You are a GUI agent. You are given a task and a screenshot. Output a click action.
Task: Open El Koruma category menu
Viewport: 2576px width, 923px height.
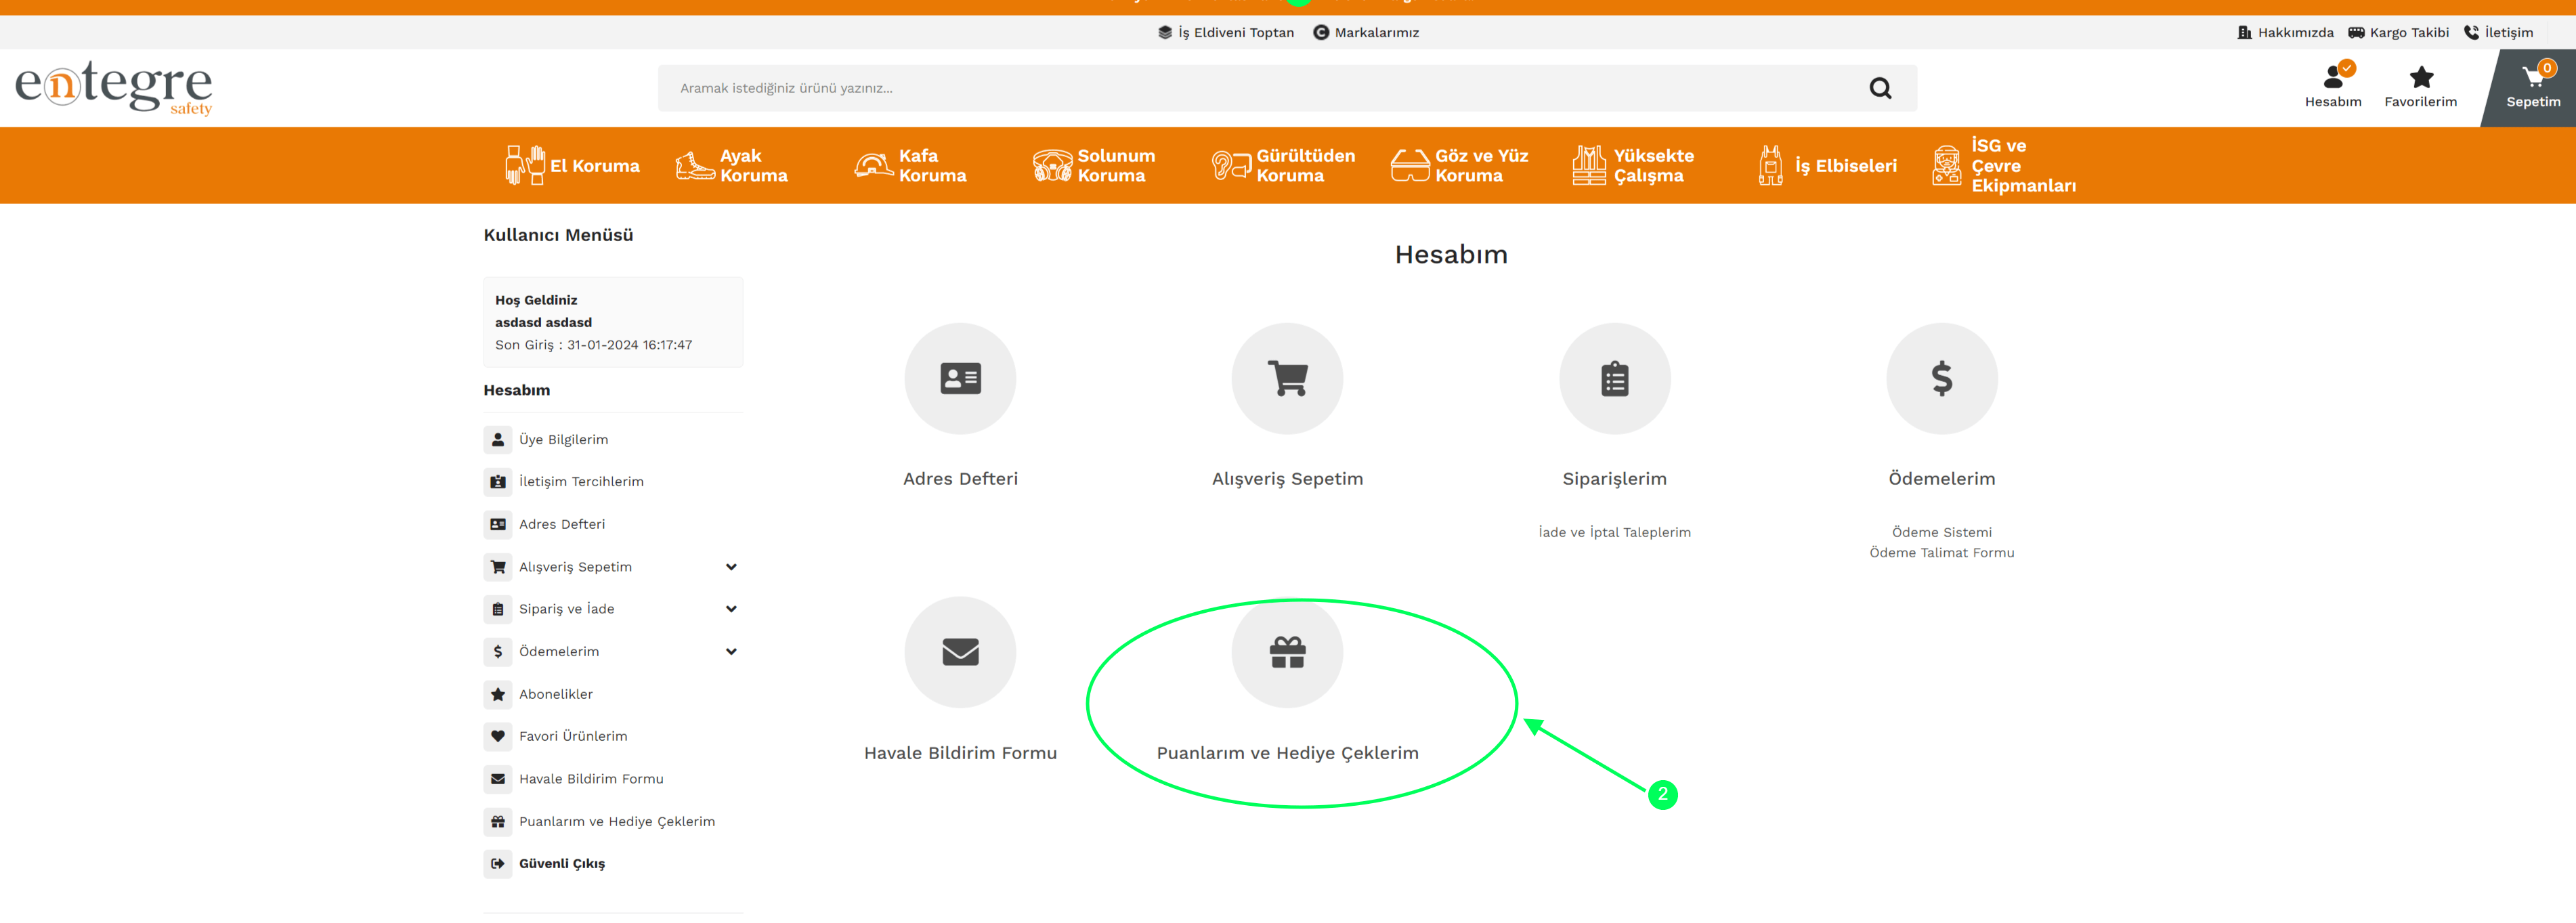tap(573, 166)
